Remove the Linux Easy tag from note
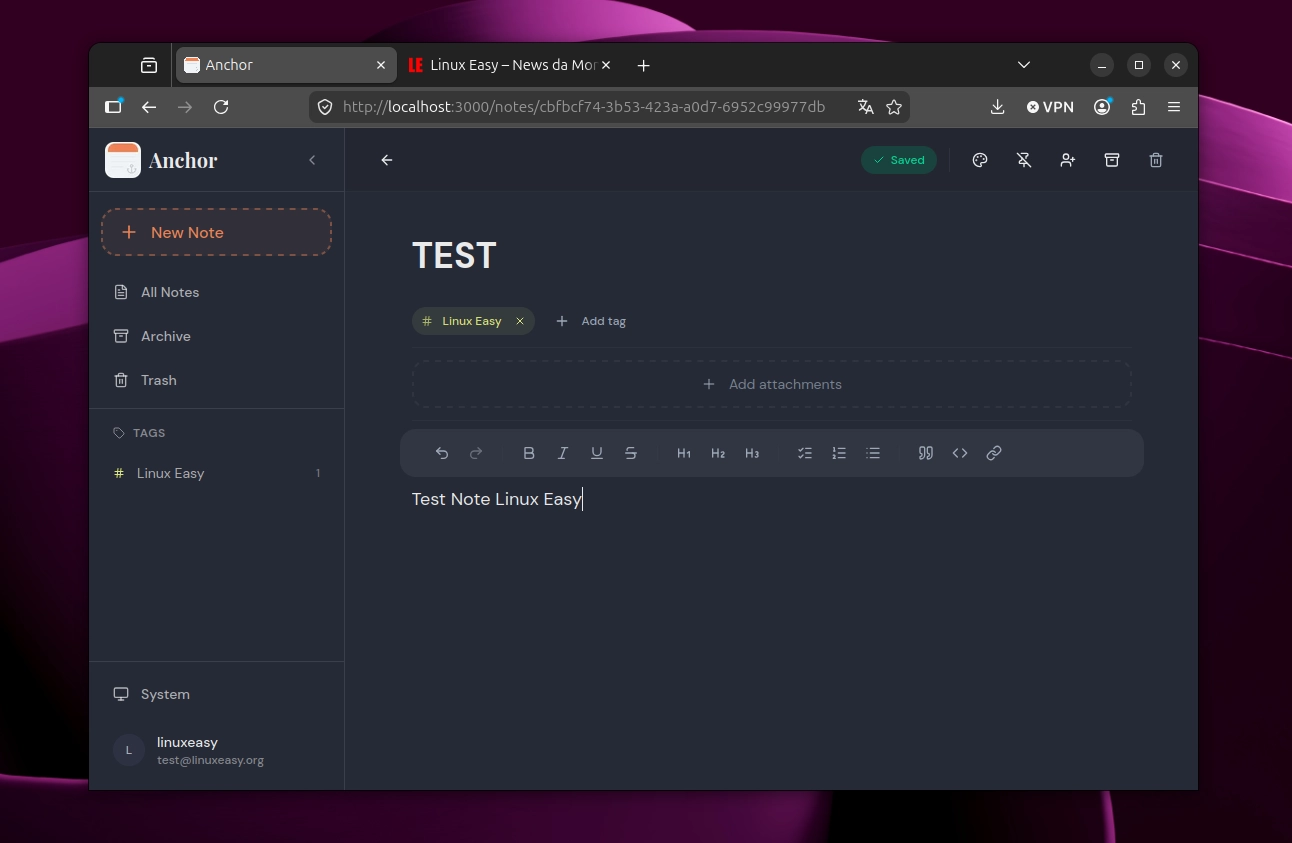The width and height of the screenshot is (1292, 843). point(520,321)
